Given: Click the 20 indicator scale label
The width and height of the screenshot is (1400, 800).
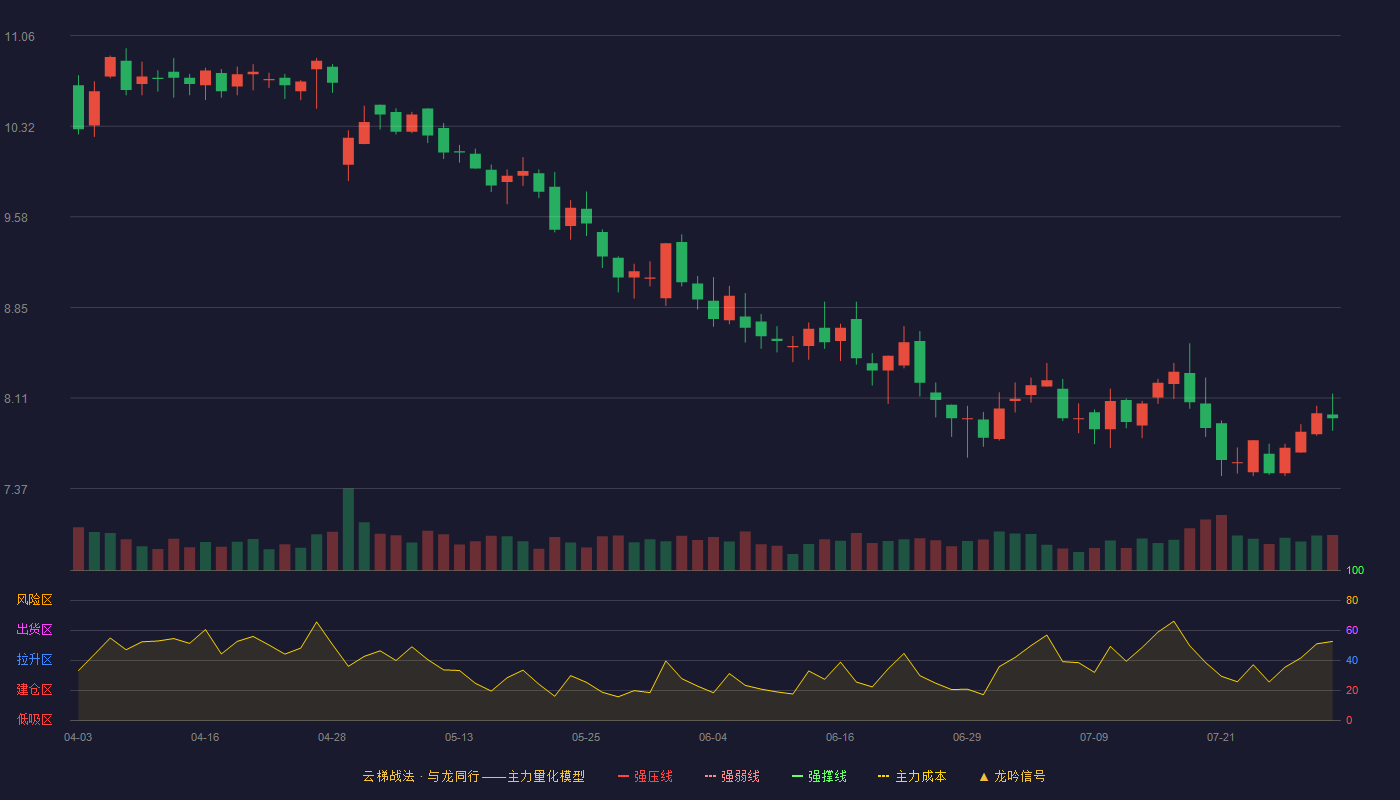Looking at the screenshot, I should point(1352,690).
